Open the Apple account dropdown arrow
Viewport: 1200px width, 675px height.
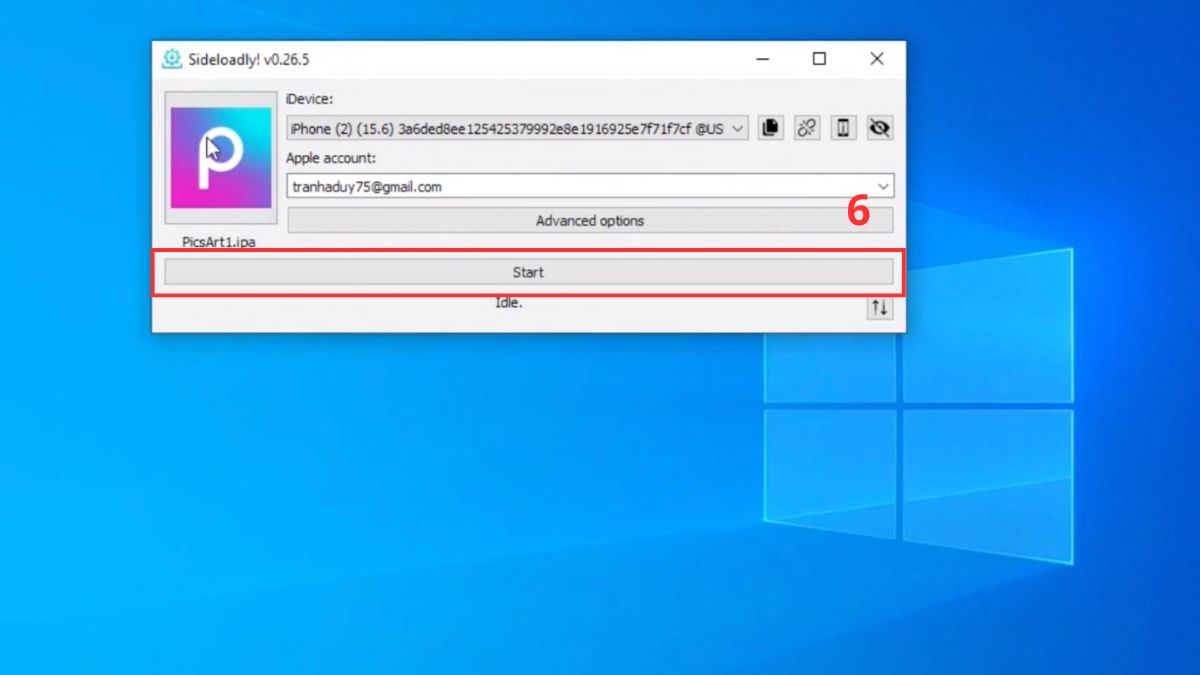pyautogui.click(x=883, y=186)
